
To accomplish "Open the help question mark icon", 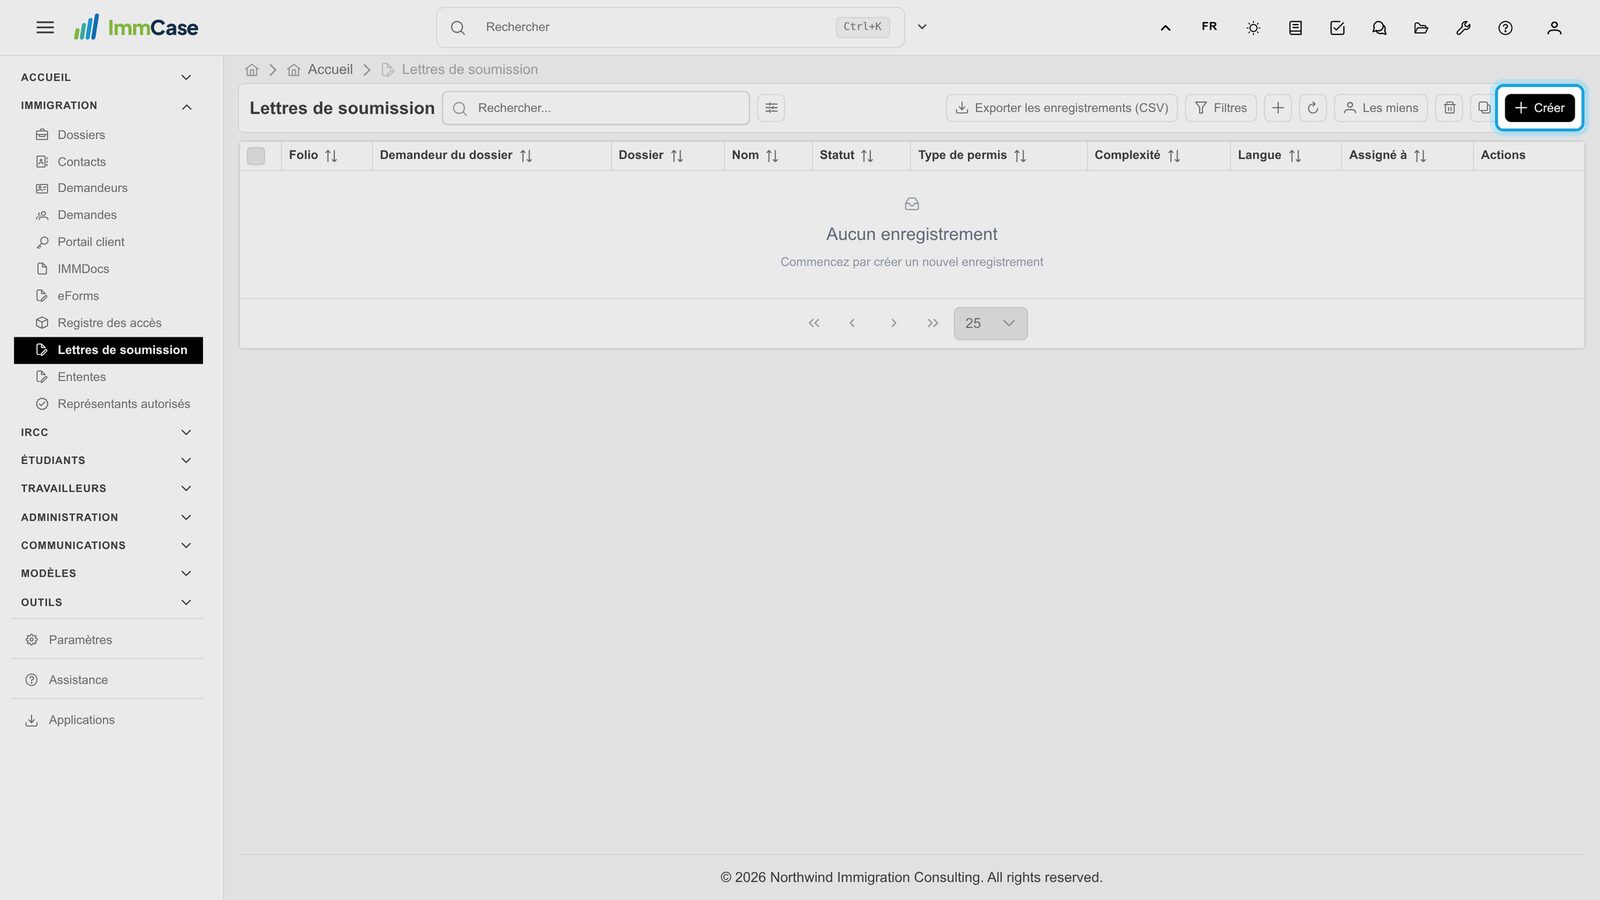I will coord(1505,28).
